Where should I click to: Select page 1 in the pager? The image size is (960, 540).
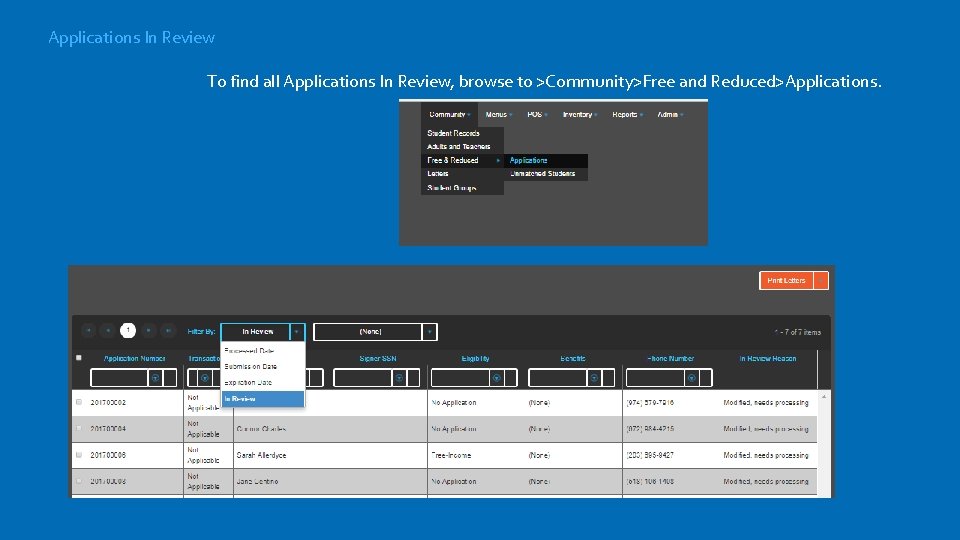[128, 331]
